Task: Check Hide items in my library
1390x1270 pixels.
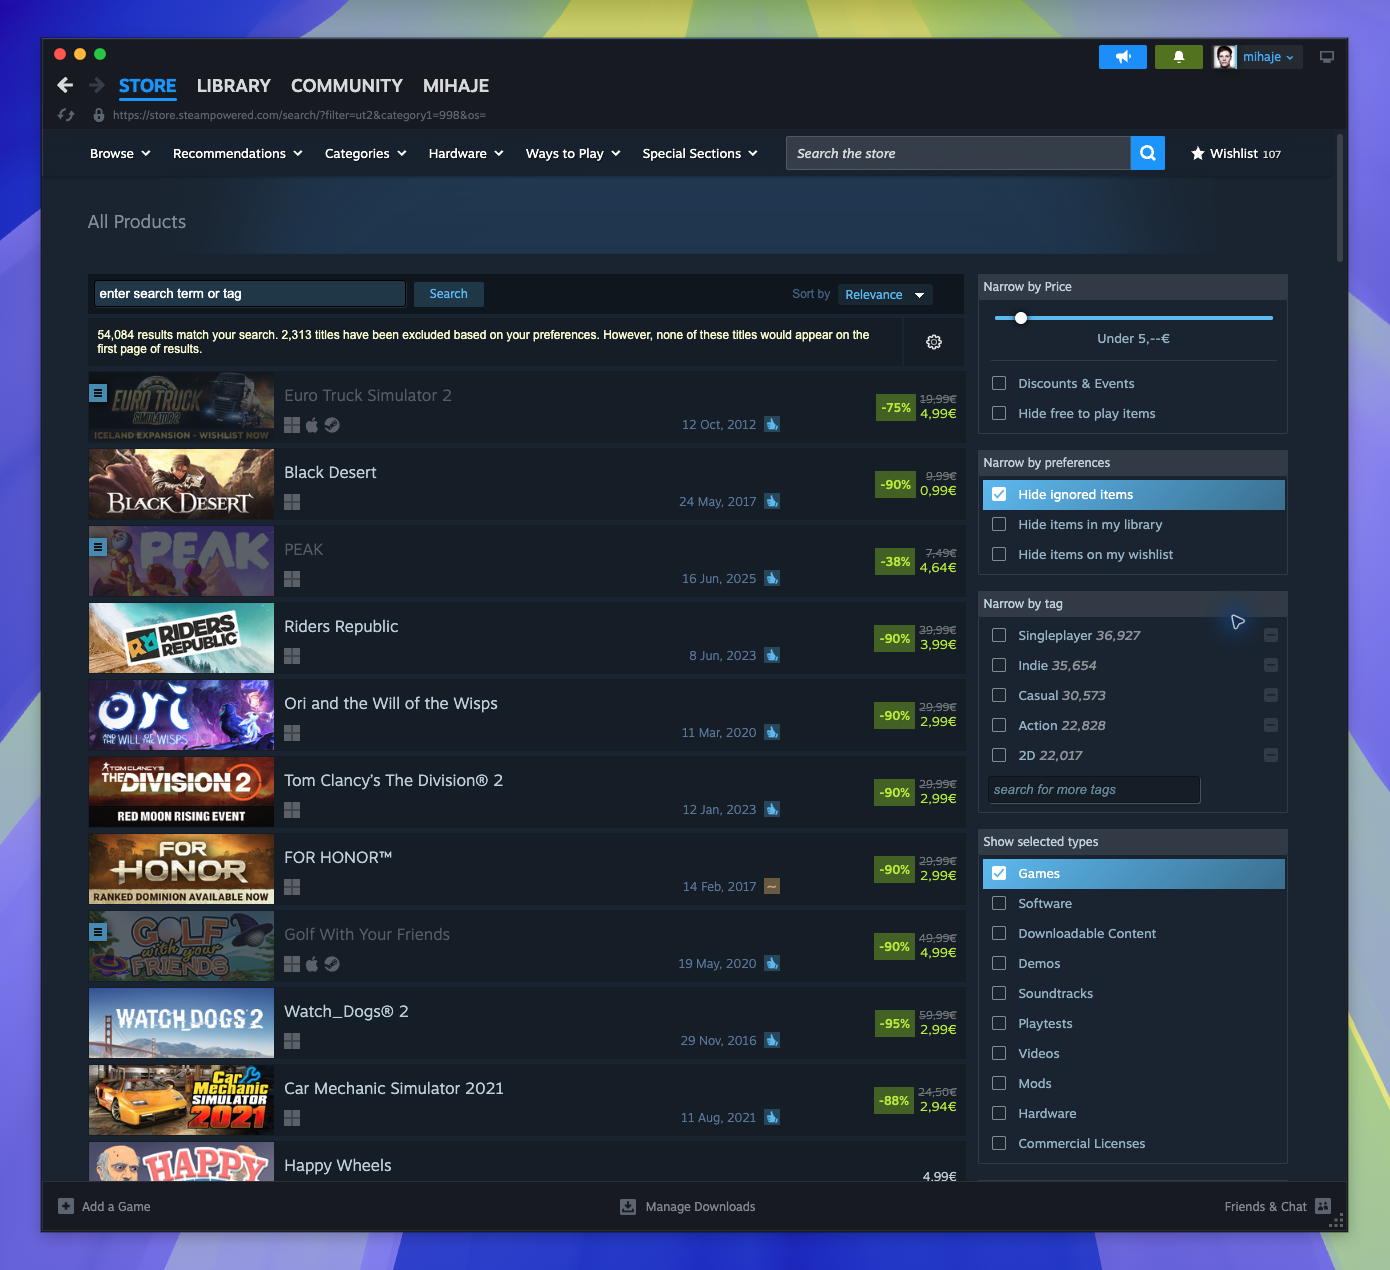Action: (x=999, y=524)
